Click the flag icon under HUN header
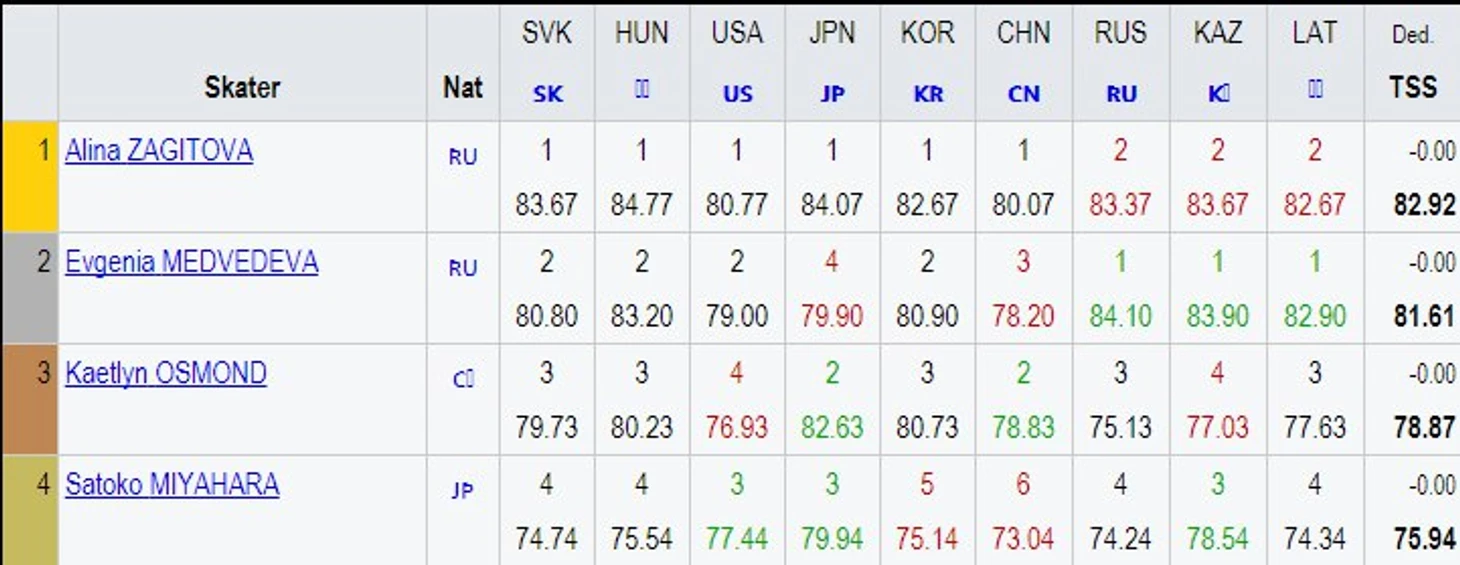Screen dimensions: 1460x565 coord(642,90)
